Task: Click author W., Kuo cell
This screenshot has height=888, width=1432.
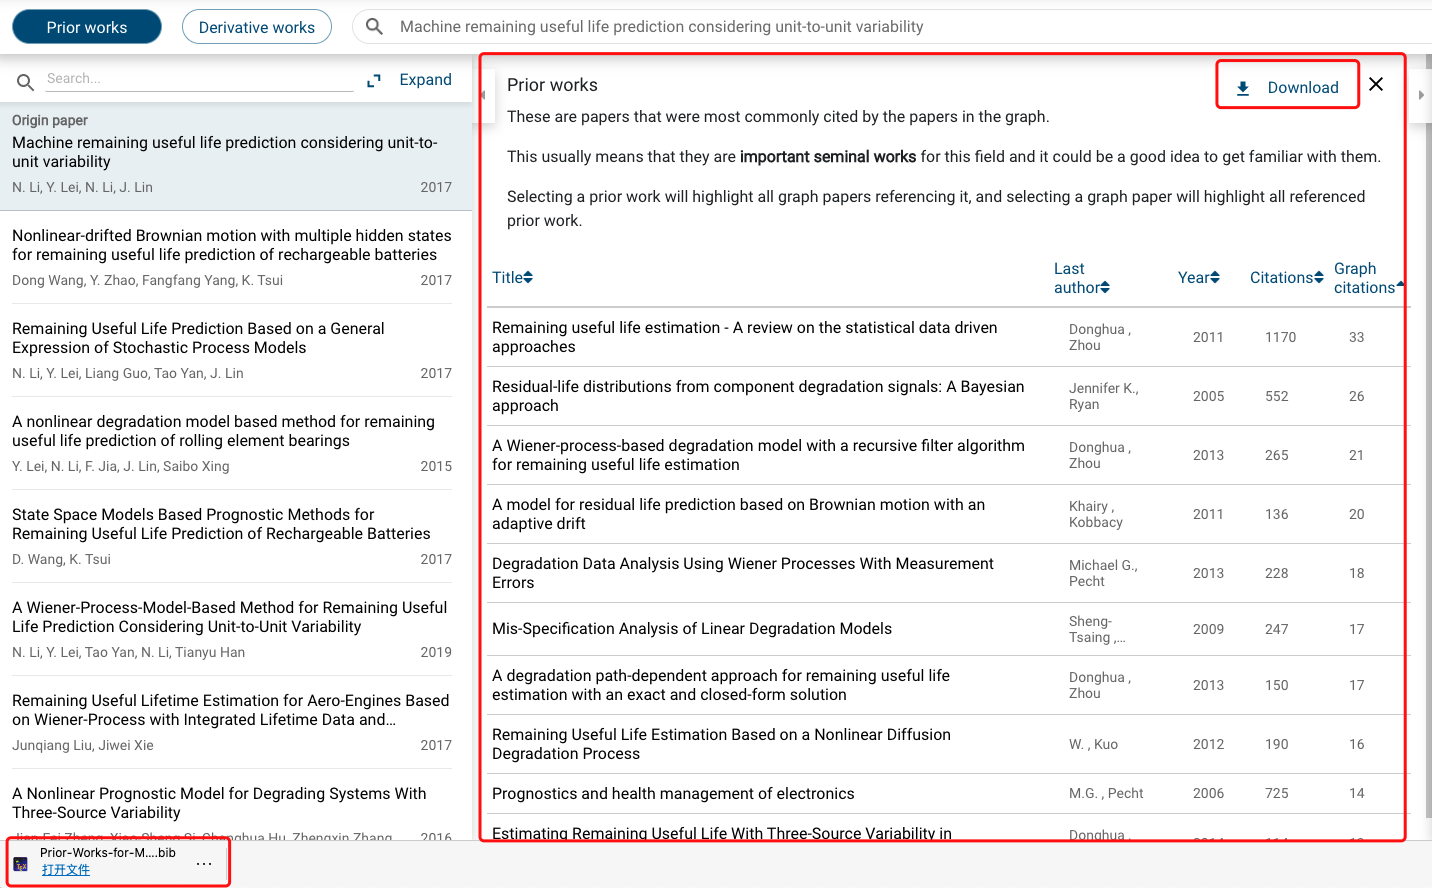Action: tap(1093, 744)
